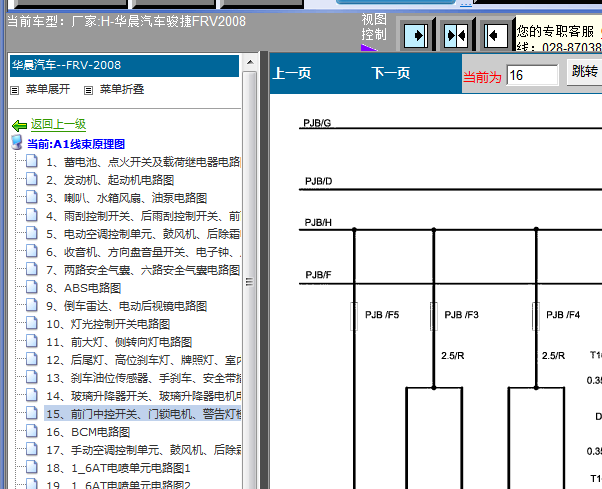Click the tree panel scroll up arrow
Image resolution: width=602 pixels, height=489 pixels.
tap(250, 62)
